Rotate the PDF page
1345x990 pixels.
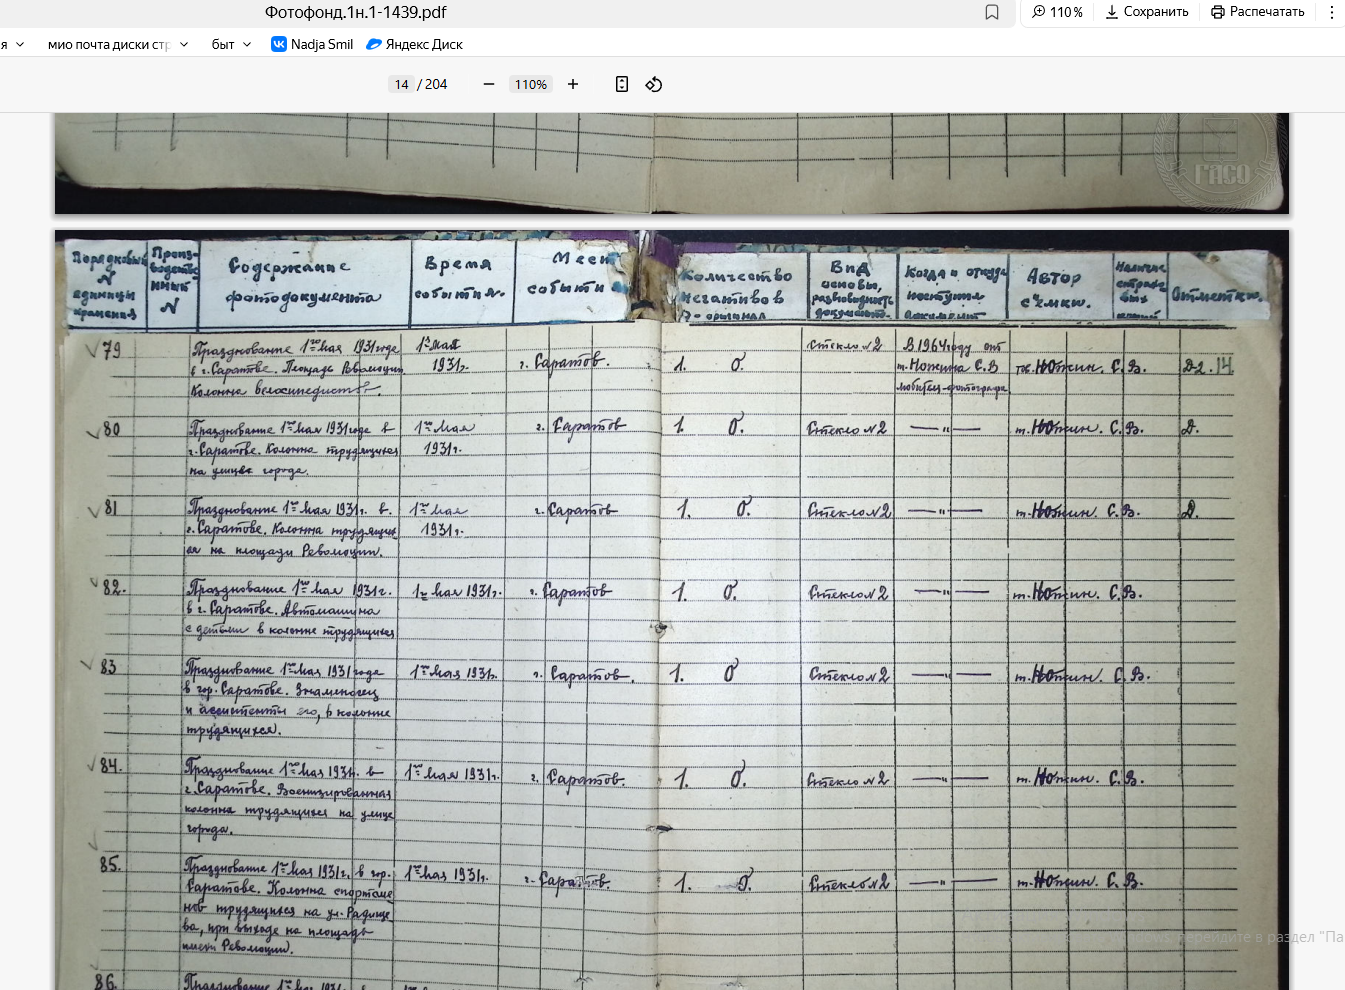tap(654, 84)
